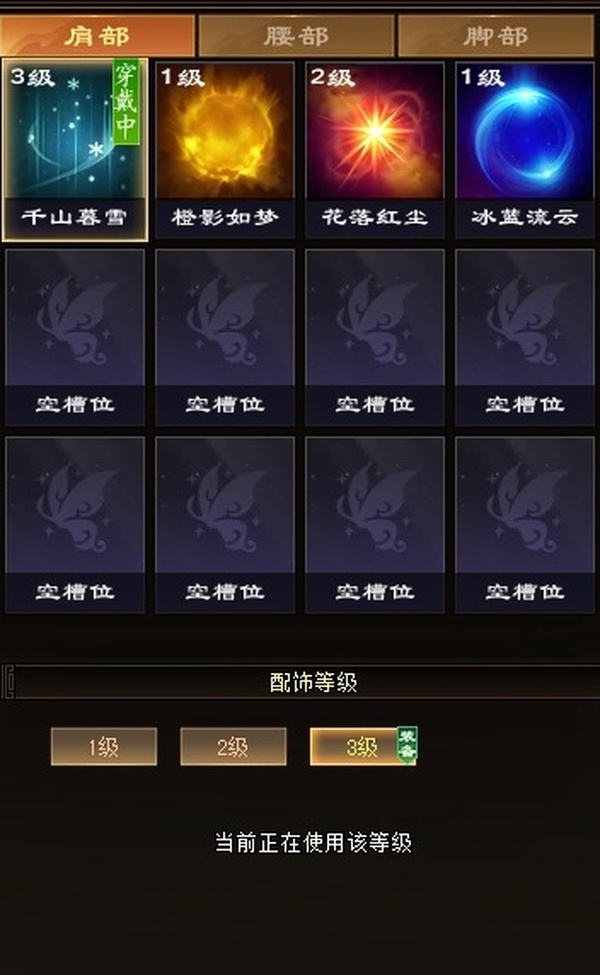
Task: Go to the 脚部 tab
Action: tap(496, 36)
